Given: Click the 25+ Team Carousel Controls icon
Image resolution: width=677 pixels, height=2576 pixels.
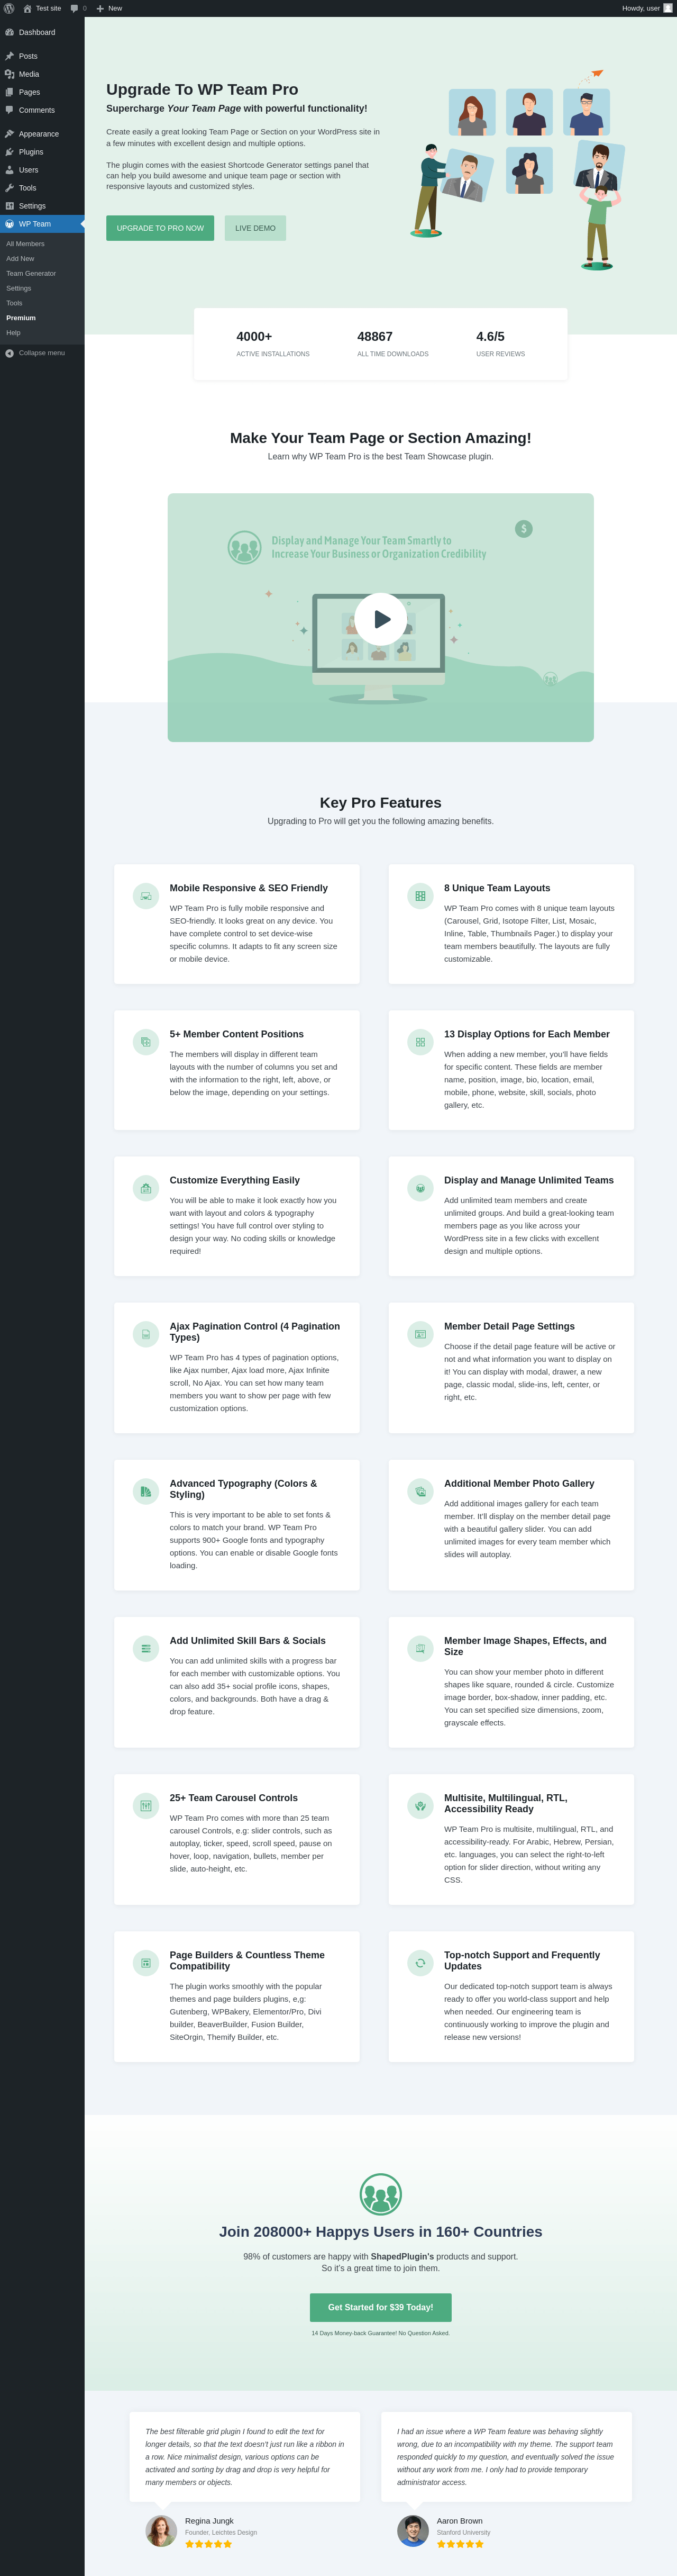Looking at the screenshot, I should [x=146, y=1805].
